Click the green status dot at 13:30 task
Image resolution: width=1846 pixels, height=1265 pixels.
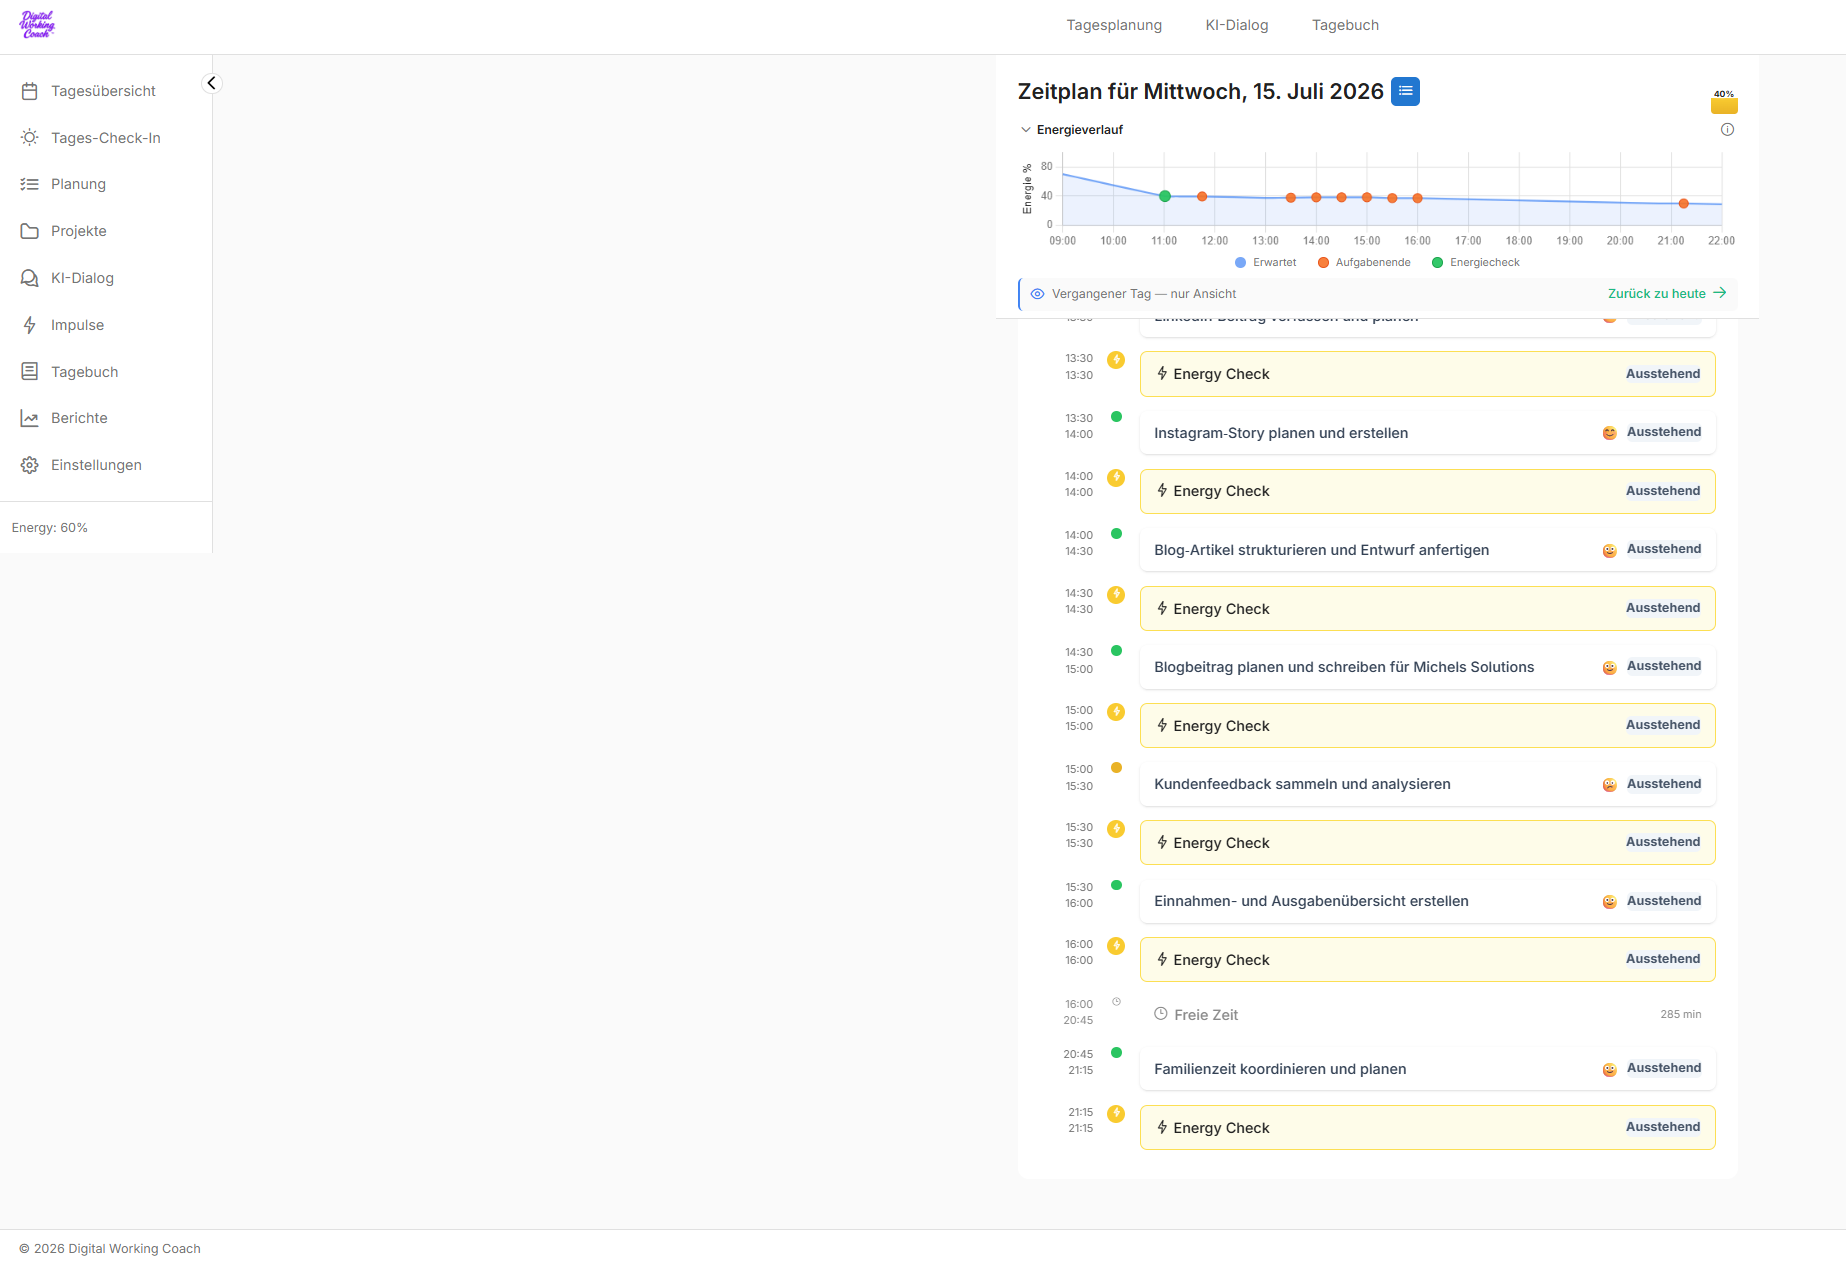[x=1116, y=417]
